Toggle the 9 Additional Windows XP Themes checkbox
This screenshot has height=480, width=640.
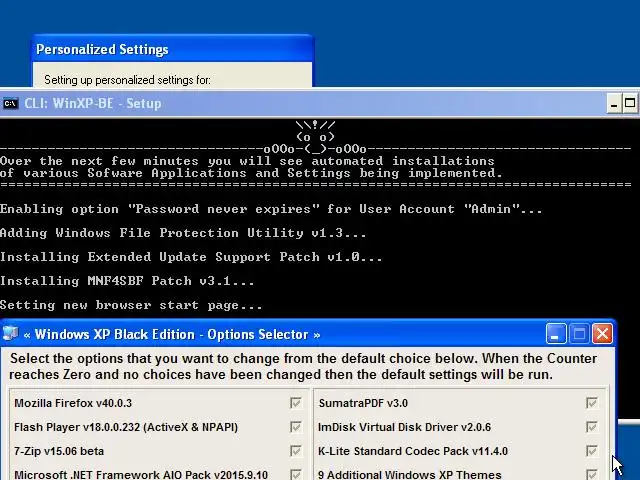(x=591, y=475)
